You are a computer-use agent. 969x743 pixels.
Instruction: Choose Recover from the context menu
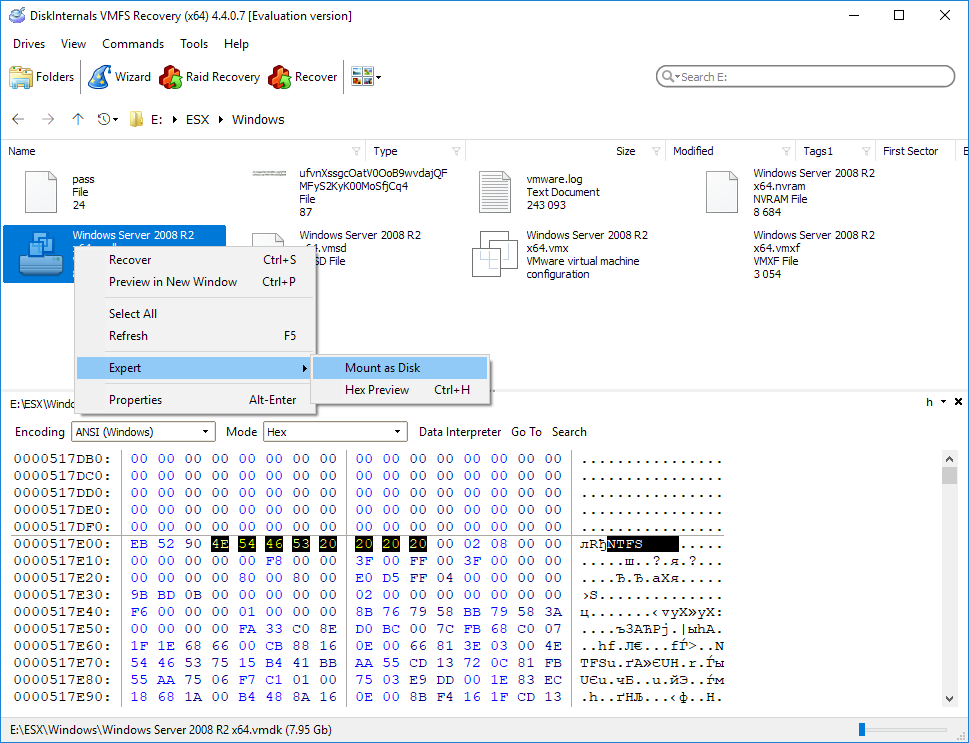pos(195,260)
